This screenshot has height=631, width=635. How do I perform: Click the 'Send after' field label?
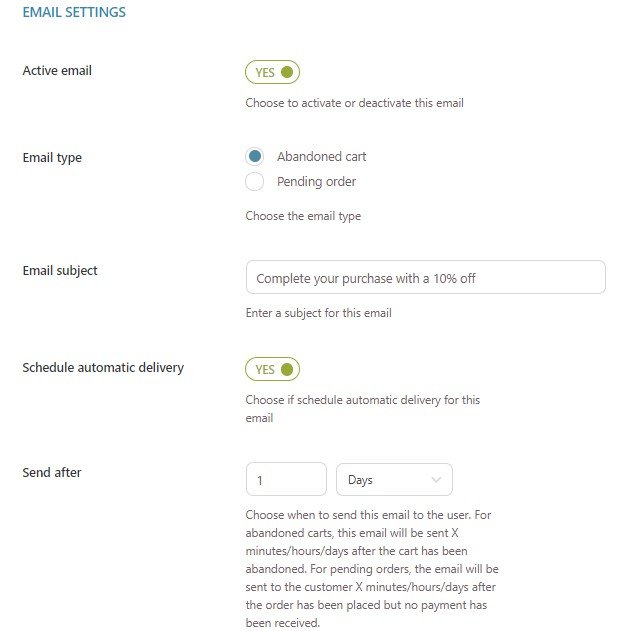click(x=52, y=472)
